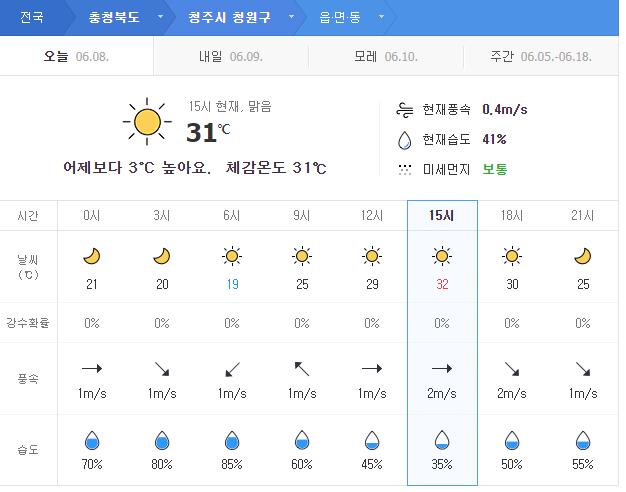Click the large sunny current weather icon
This screenshot has height=492, width=626.
(147, 123)
